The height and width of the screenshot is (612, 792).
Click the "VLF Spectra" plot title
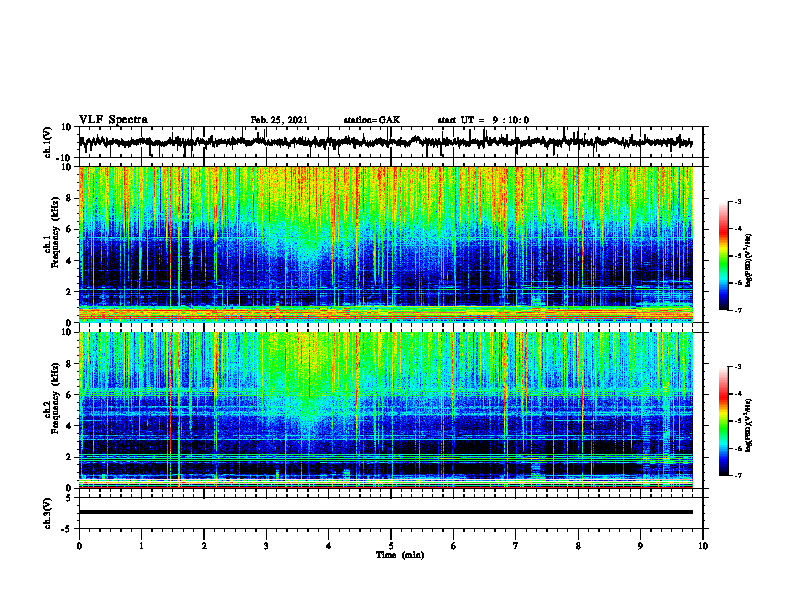coord(113,120)
